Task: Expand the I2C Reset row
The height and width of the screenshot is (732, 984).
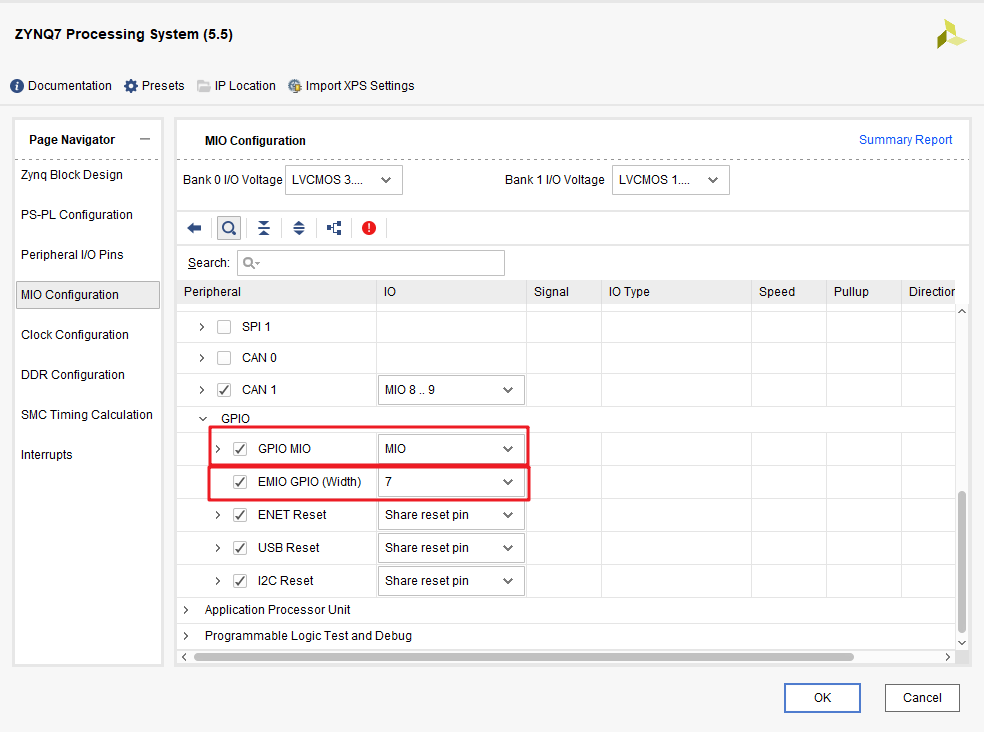Action: 218,581
